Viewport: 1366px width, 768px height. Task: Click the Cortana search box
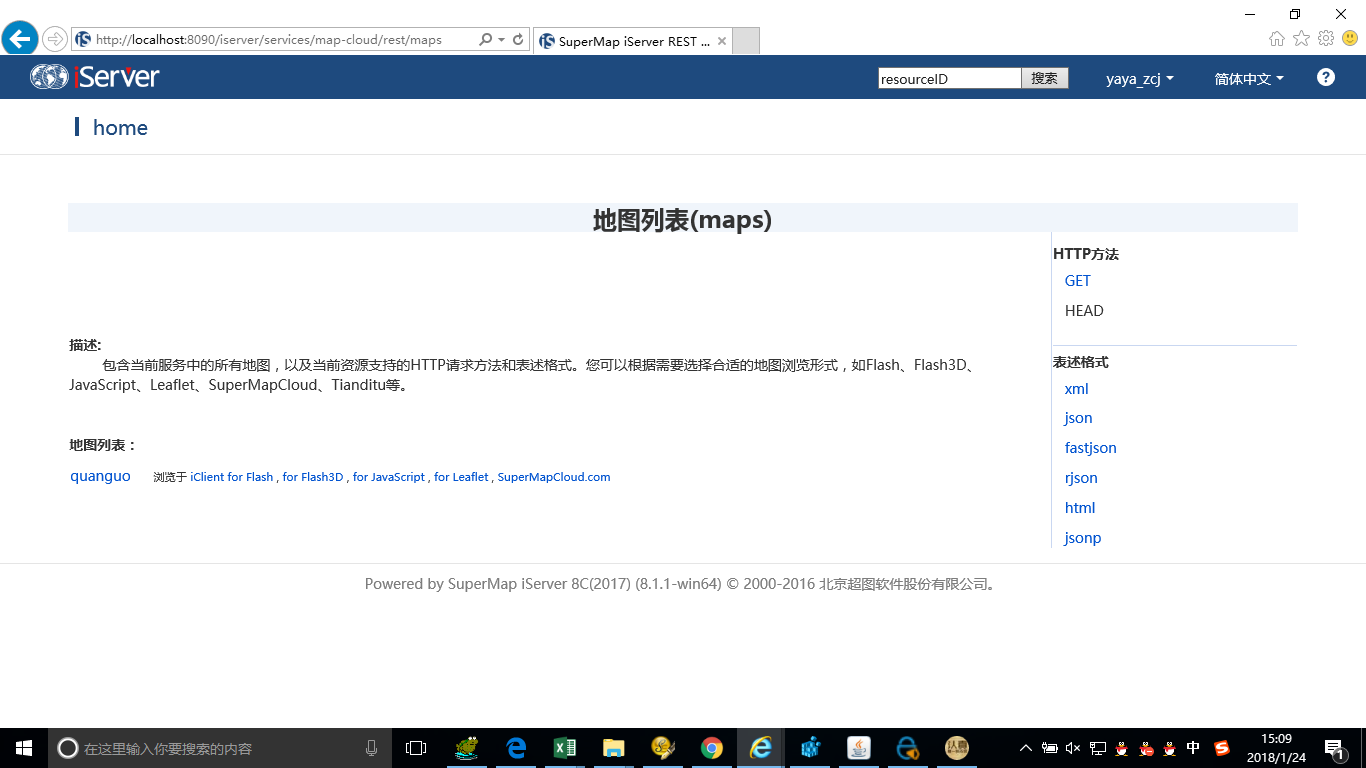pyautogui.click(x=219, y=748)
